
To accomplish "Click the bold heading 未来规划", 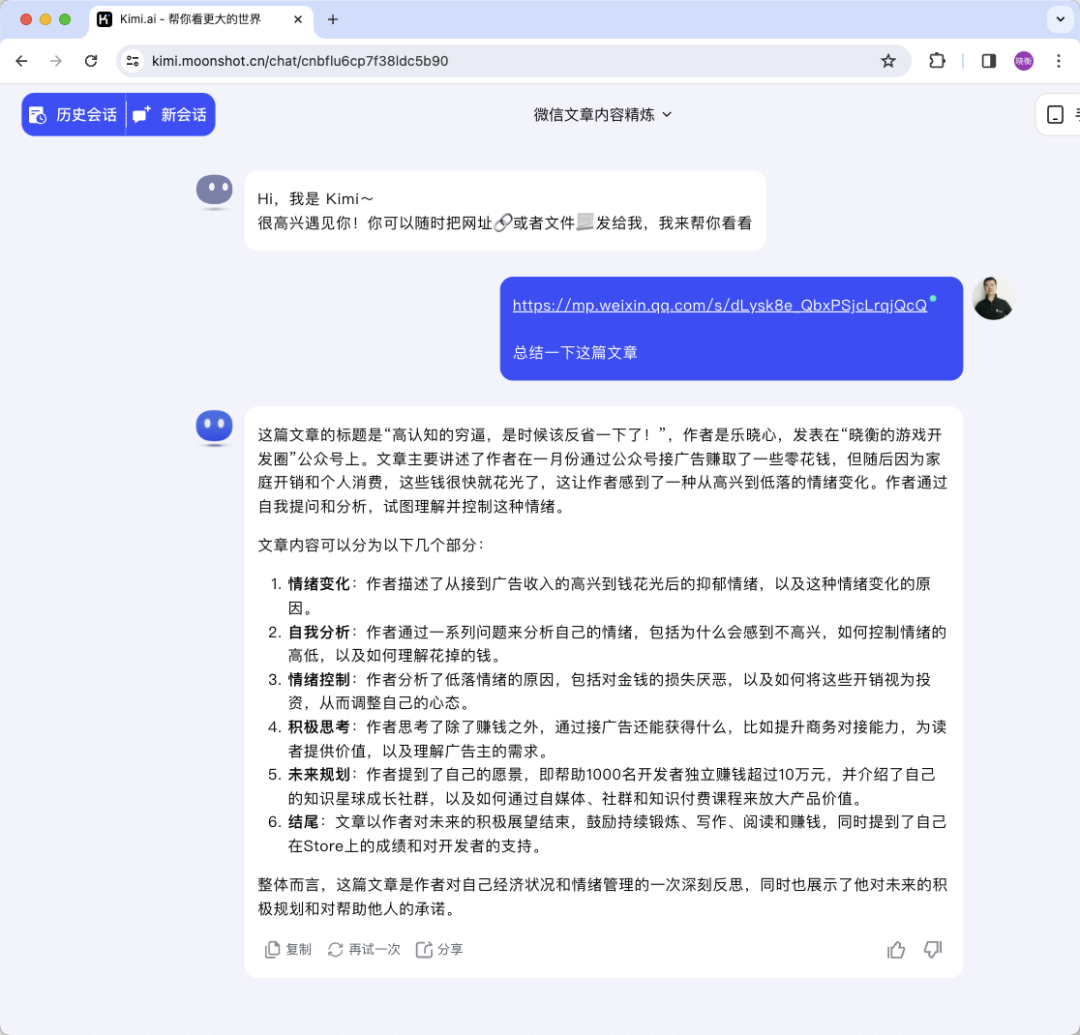I will tap(318, 775).
